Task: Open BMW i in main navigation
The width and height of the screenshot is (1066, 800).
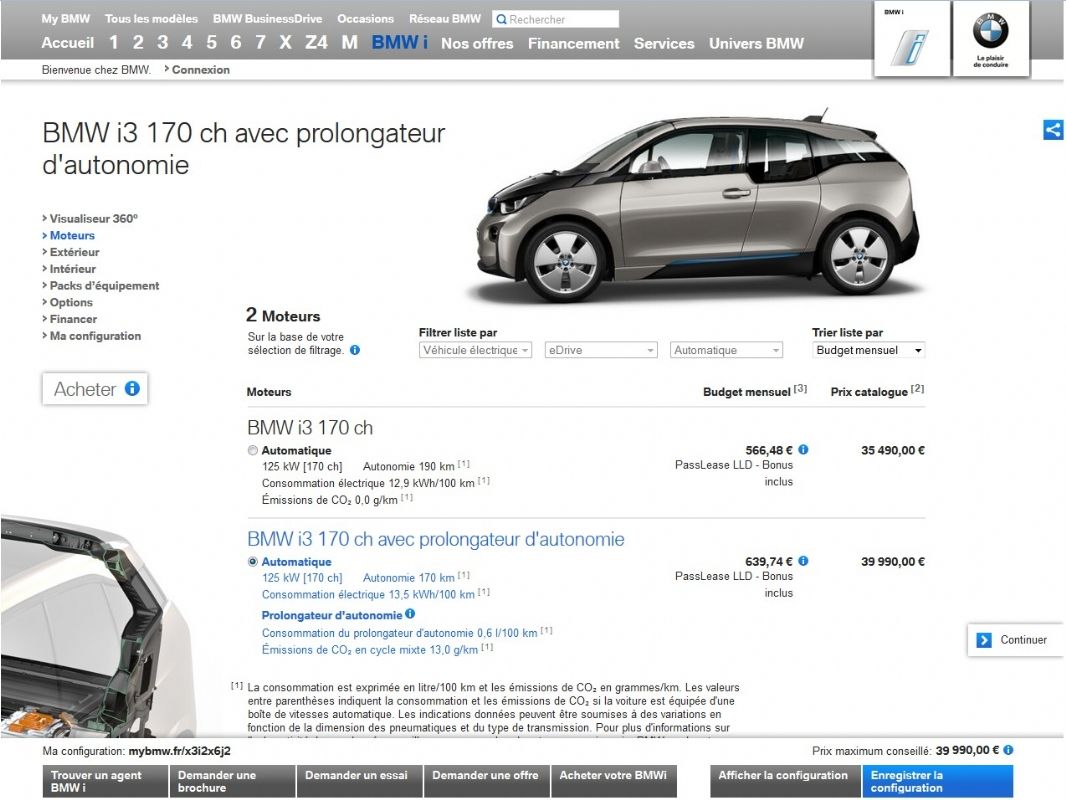Action: coord(400,42)
